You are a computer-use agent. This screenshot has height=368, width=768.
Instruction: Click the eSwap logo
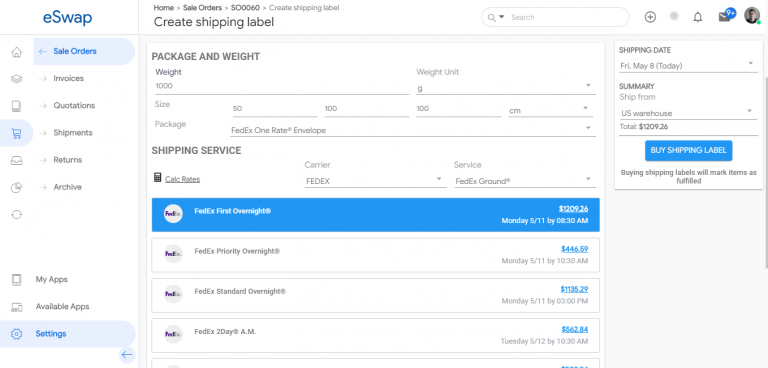click(x=68, y=18)
